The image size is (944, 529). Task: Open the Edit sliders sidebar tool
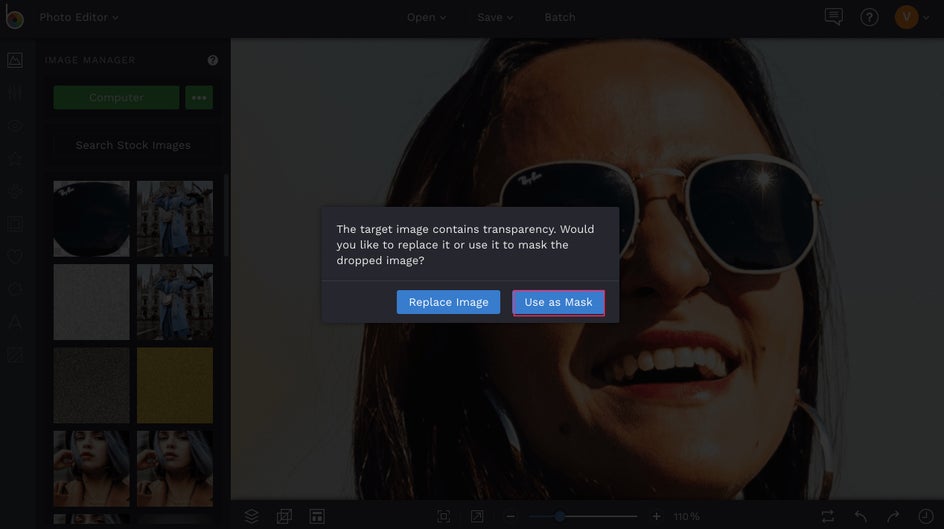15,93
